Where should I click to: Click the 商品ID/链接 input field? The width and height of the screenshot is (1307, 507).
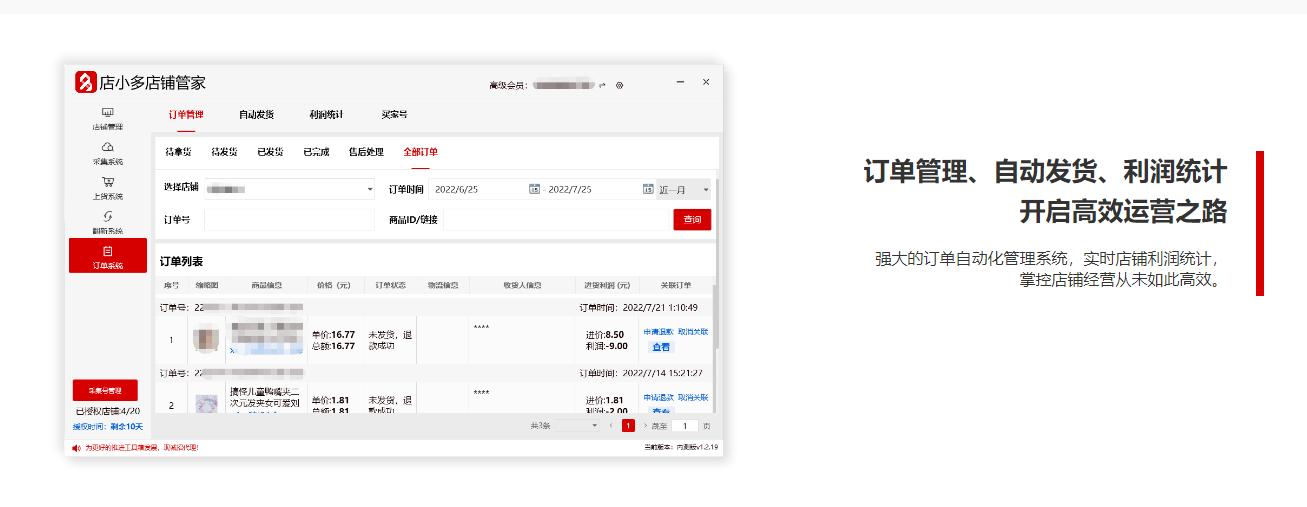click(556, 219)
